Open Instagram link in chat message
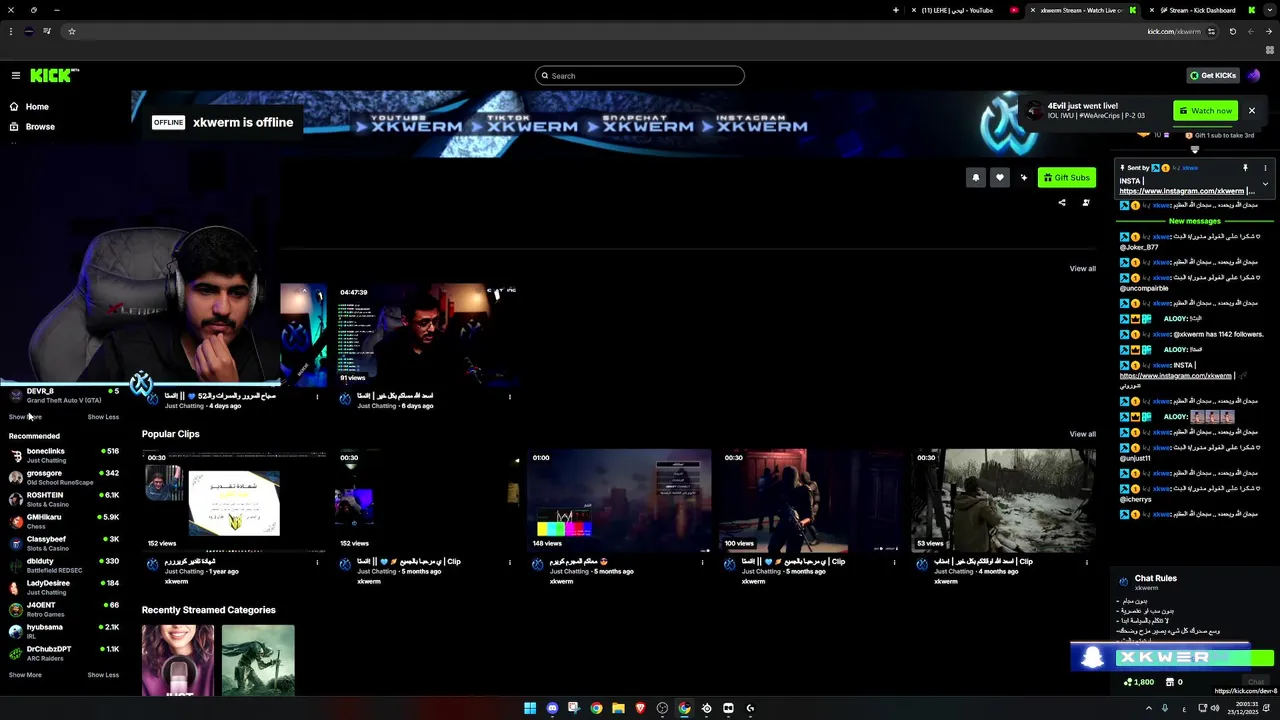 (1175, 376)
